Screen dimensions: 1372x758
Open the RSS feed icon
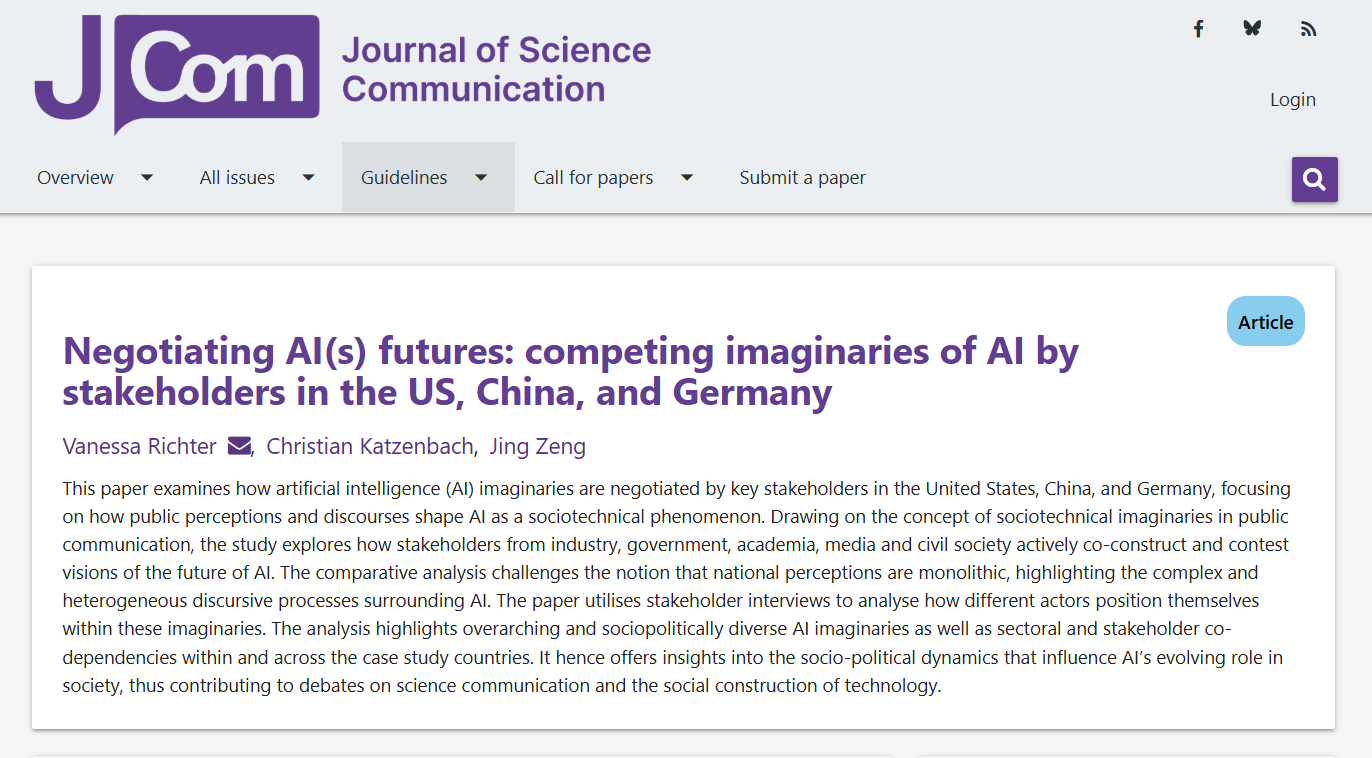tap(1308, 29)
